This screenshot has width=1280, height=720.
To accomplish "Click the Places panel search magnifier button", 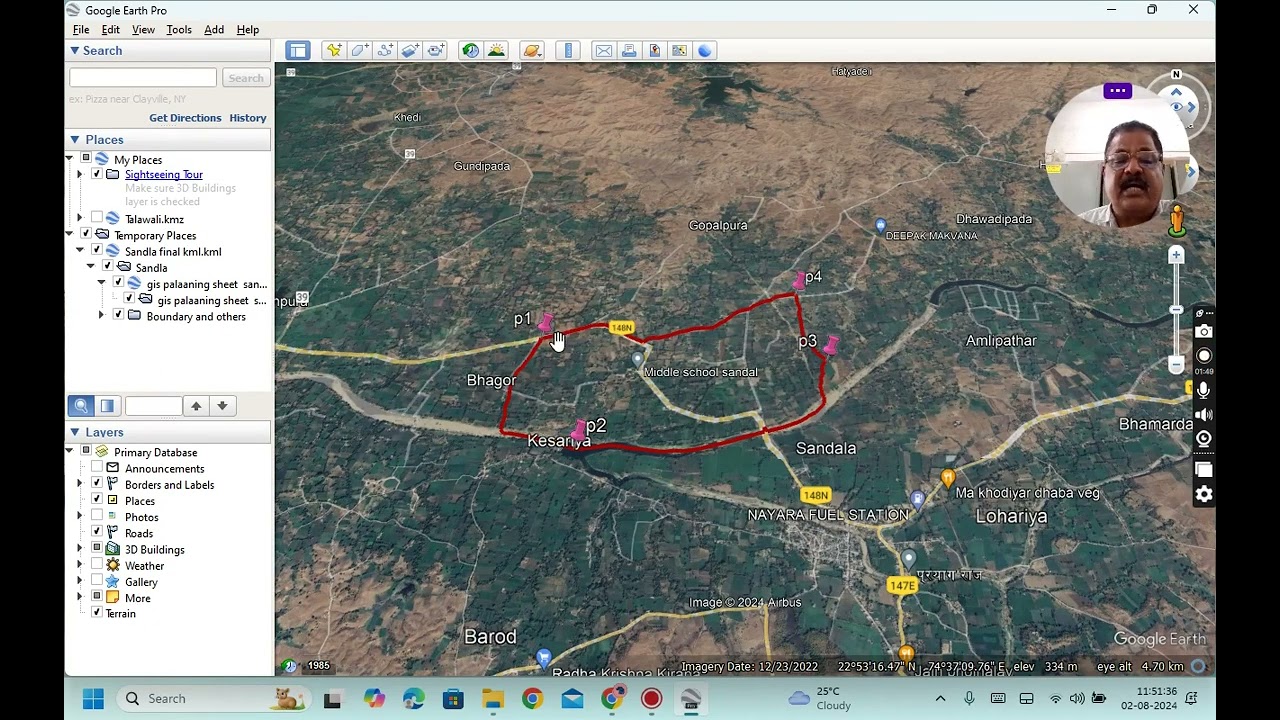I will [81, 406].
